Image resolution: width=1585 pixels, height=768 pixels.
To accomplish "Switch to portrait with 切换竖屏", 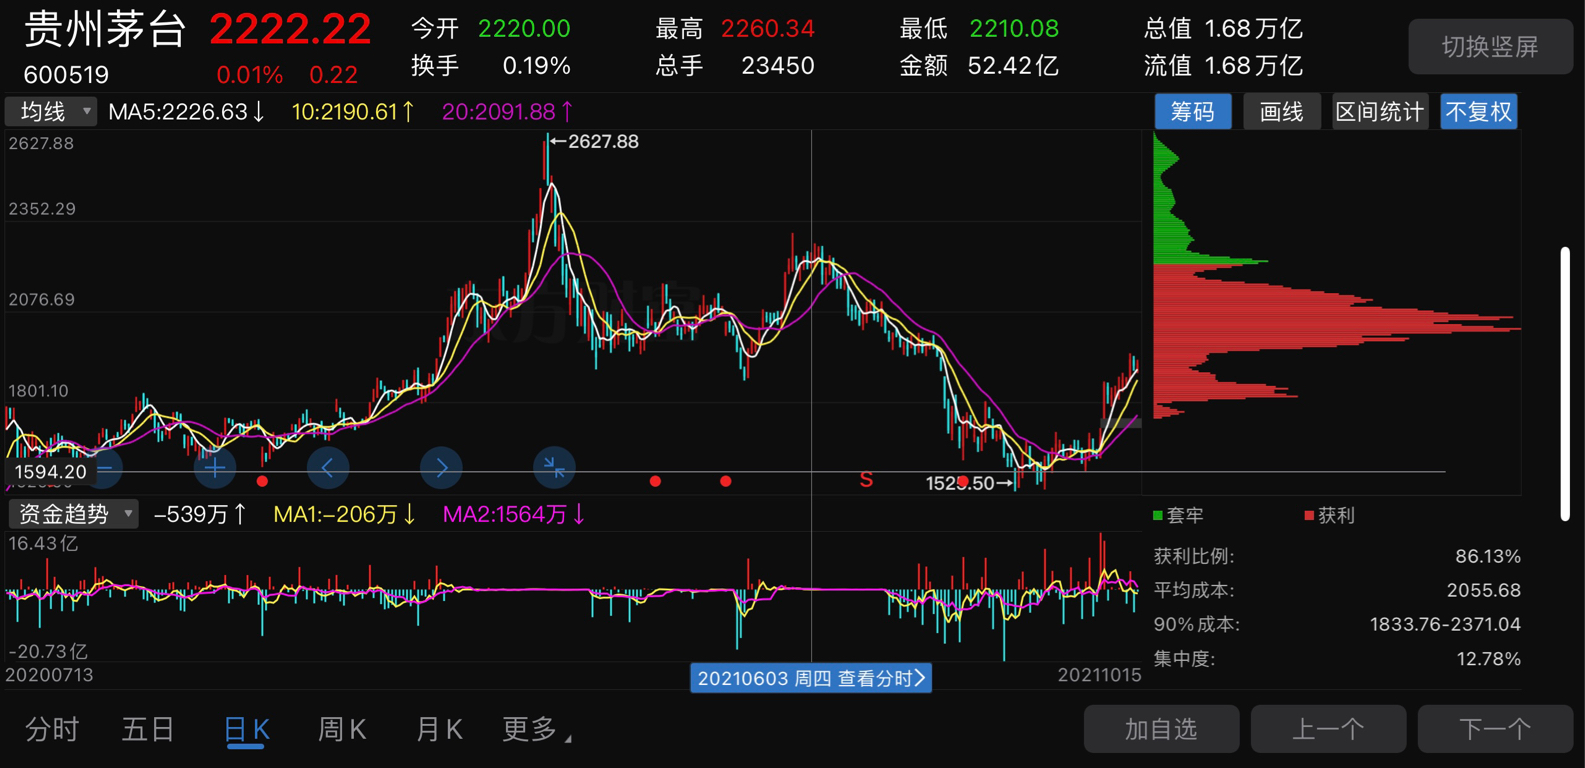I will (x=1490, y=47).
